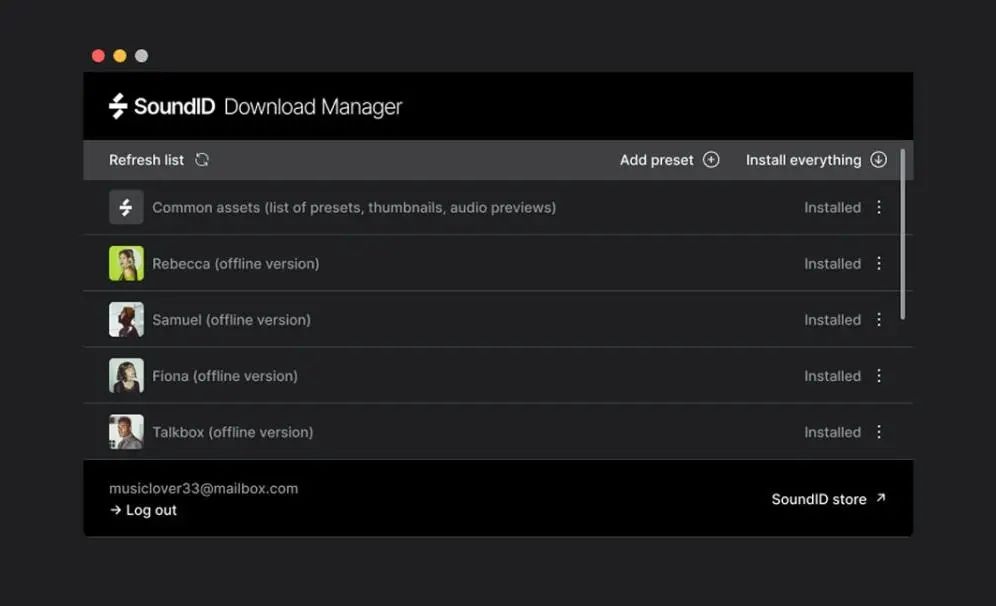Select the Fiona preset thumbnail
The height and width of the screenshot is (606, 996).
[x=126, y=376]
